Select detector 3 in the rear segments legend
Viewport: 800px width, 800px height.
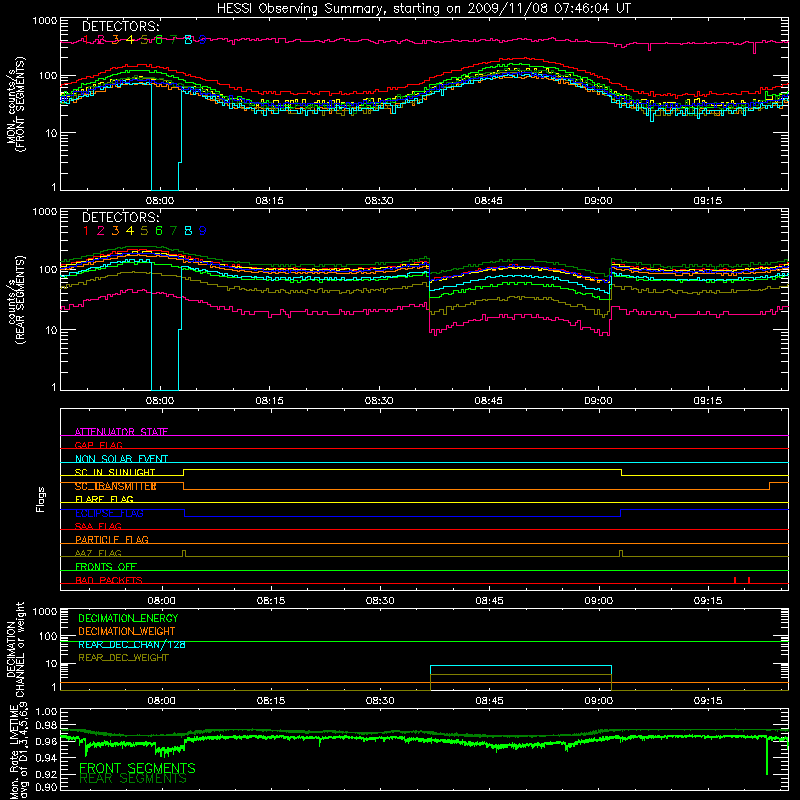[115, 231]
